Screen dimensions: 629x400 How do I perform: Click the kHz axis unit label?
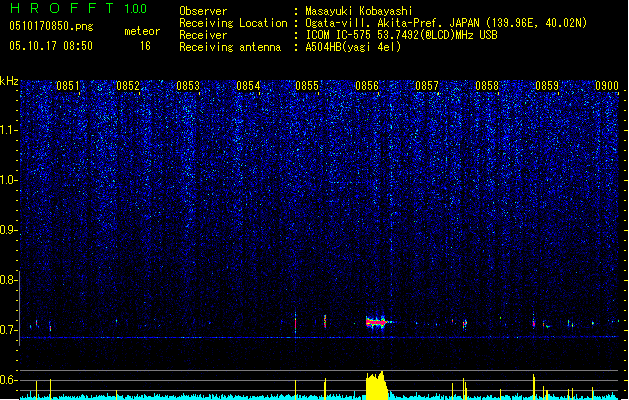pyautogui.click(x=9, y=81)
